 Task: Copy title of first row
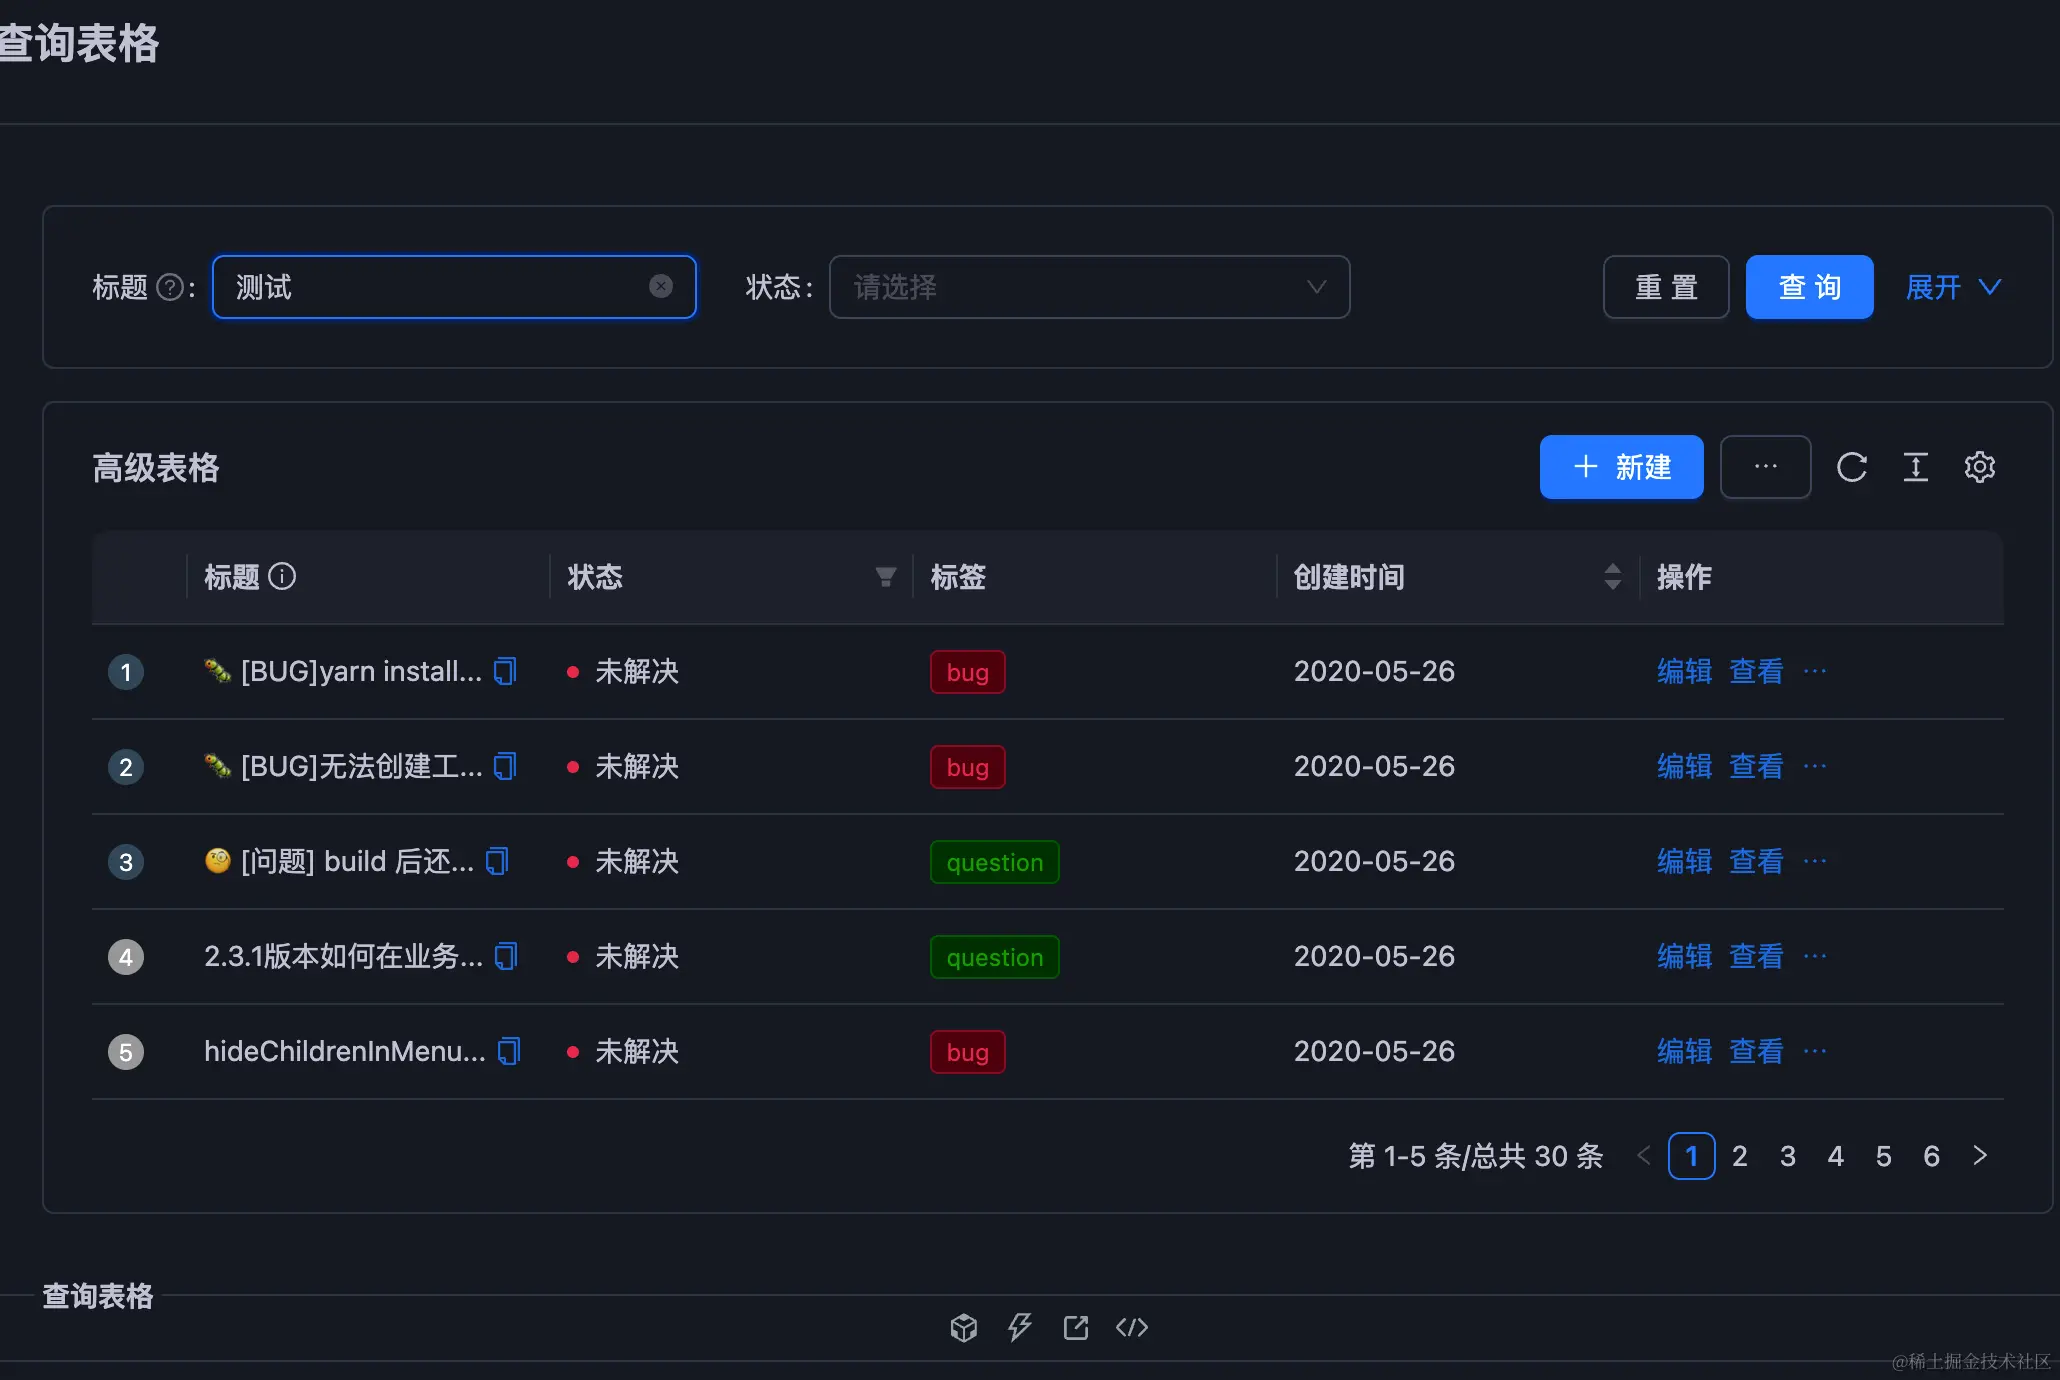506,671
